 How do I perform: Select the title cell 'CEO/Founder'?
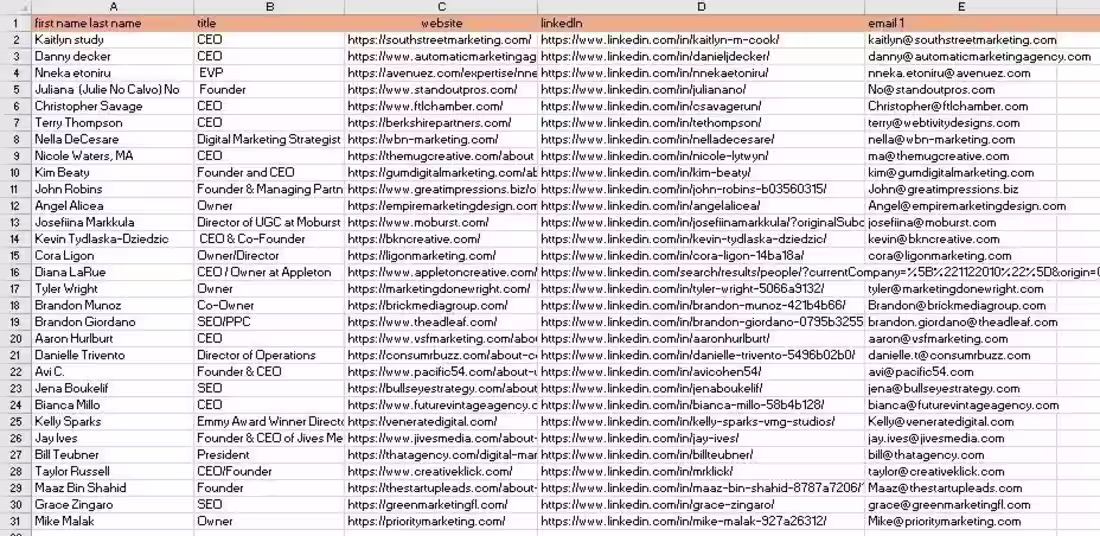pos(269,471)
